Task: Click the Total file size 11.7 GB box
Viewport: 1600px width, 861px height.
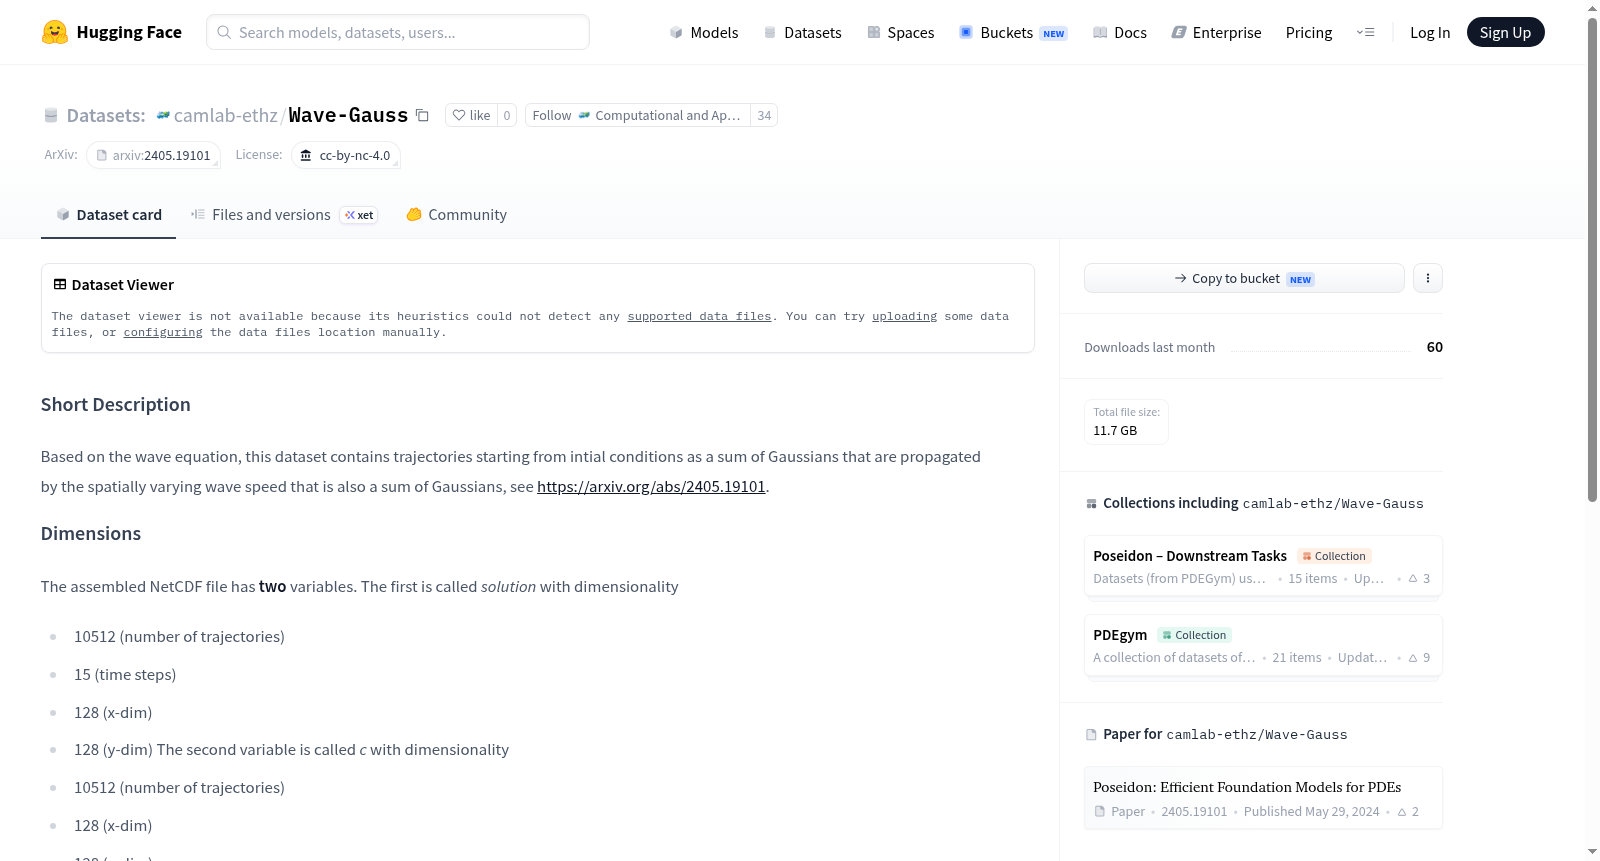Action: pyautogui.click(x=1126, y=422)
